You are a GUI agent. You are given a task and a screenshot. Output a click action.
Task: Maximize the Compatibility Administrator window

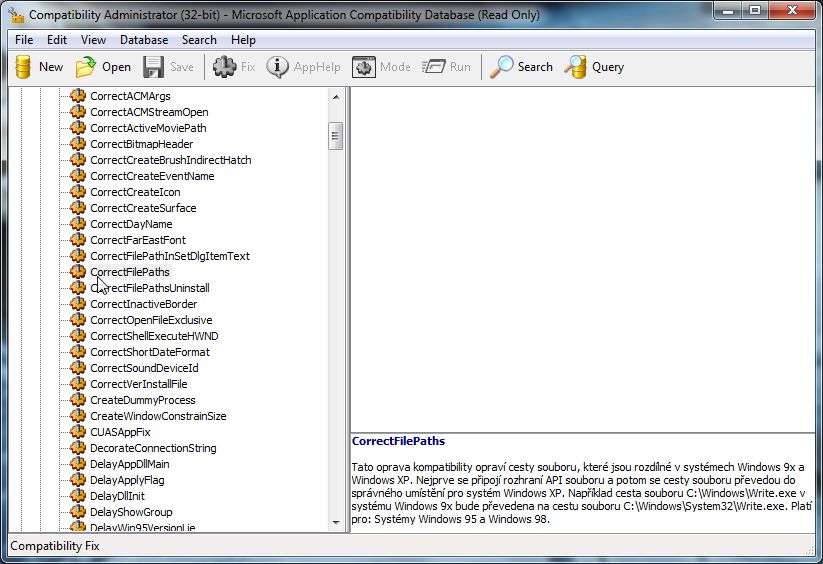[x=755, y=9]
